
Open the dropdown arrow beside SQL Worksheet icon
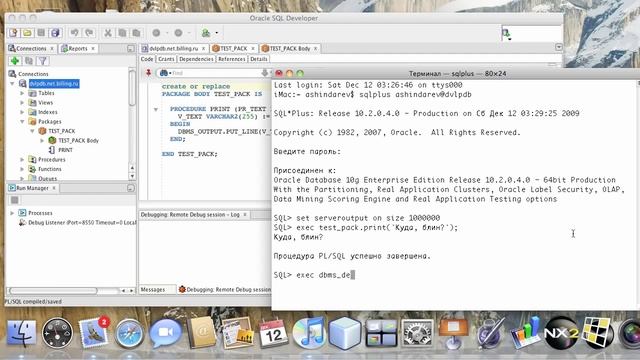(217, 33)
